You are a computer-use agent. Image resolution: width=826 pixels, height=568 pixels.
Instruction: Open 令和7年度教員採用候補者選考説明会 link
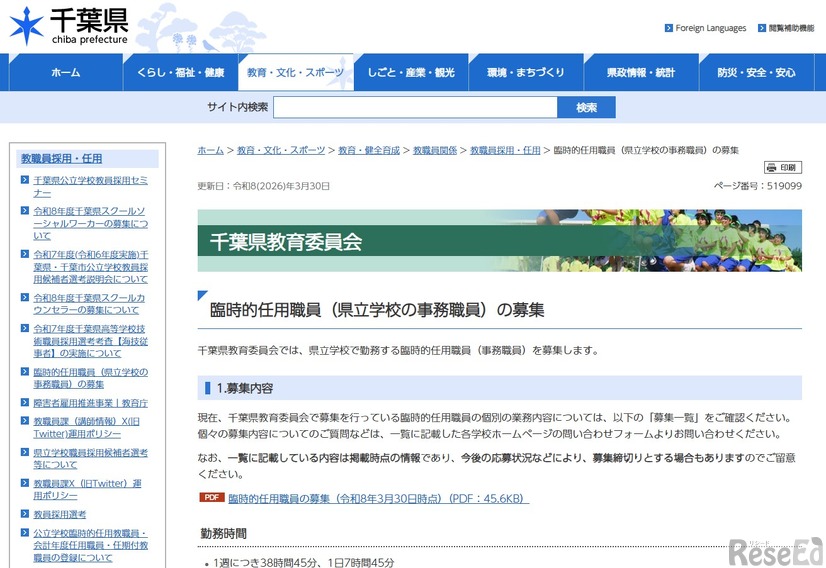pos(91,267)
